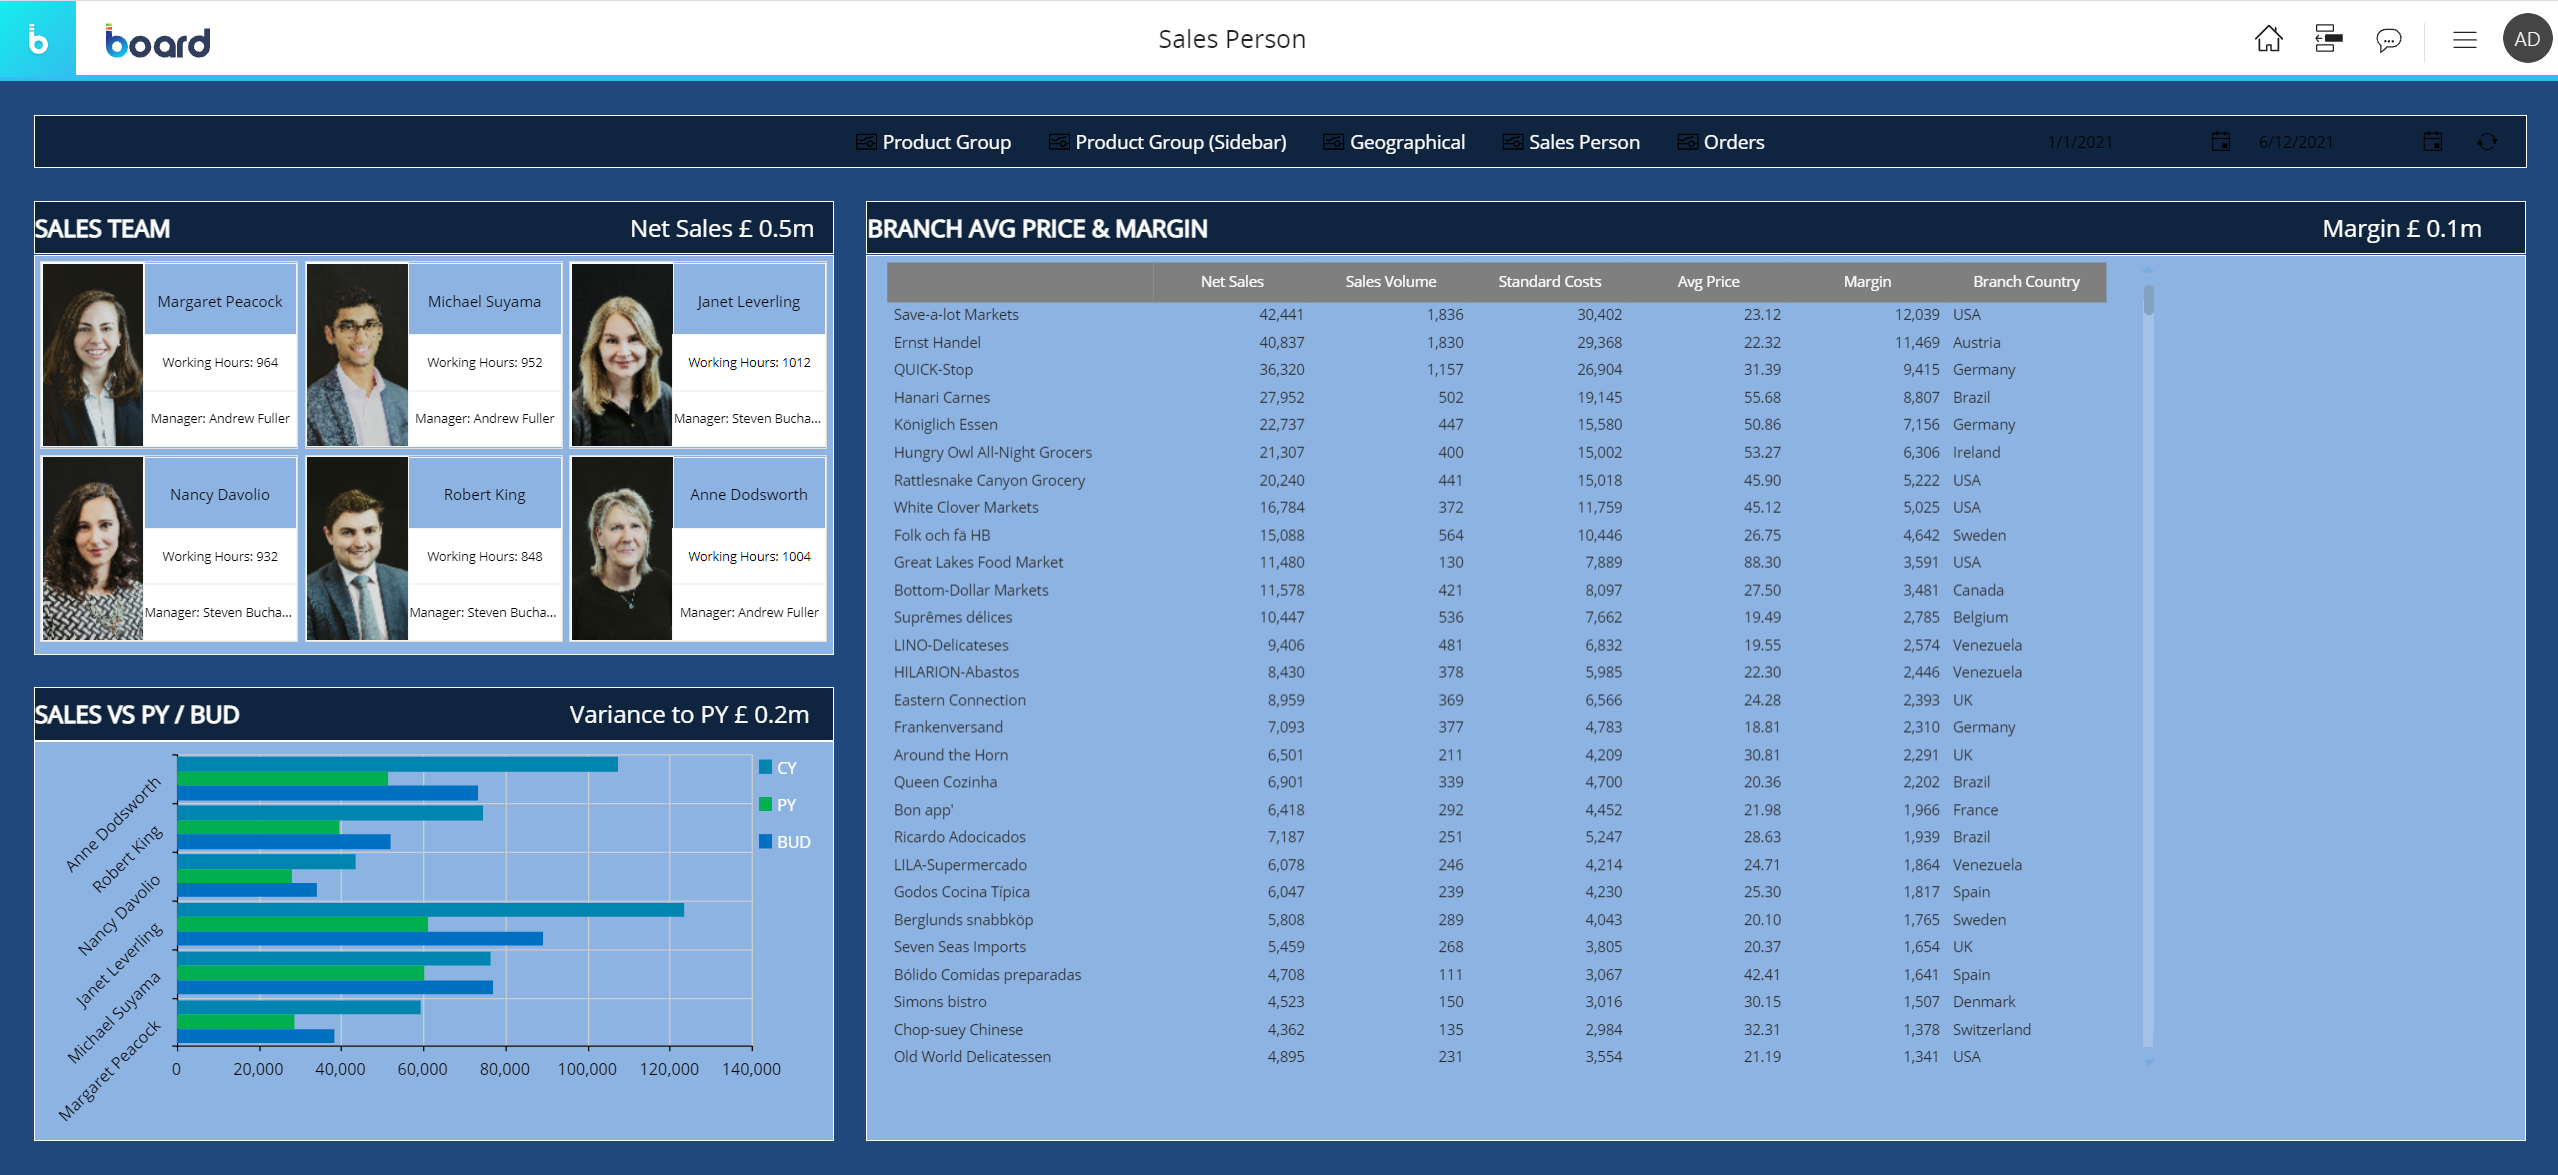Click the Board 'b' logo tile
The width and height of the screenshot is (2558, 1175).
[38, 39]
